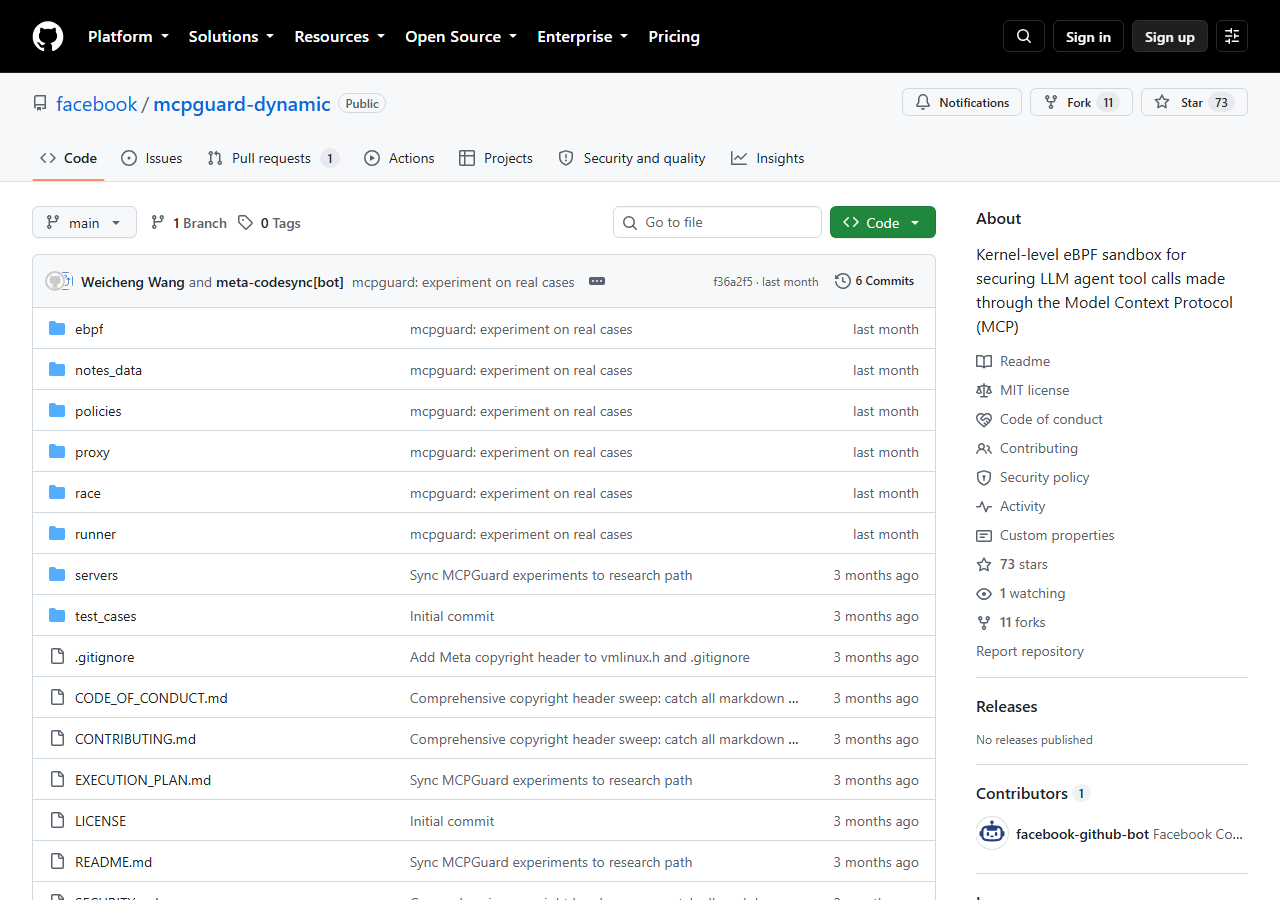Click the Sign up button
The width and height of the screenshot is (1280, 900).
click(1170, 36)
